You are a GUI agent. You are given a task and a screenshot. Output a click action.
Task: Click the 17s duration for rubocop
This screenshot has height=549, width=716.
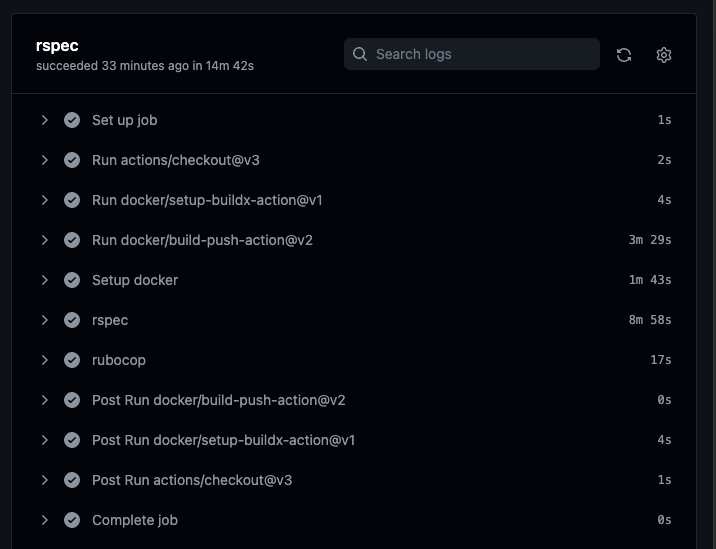pyautogui.click(x=661, y=360)
